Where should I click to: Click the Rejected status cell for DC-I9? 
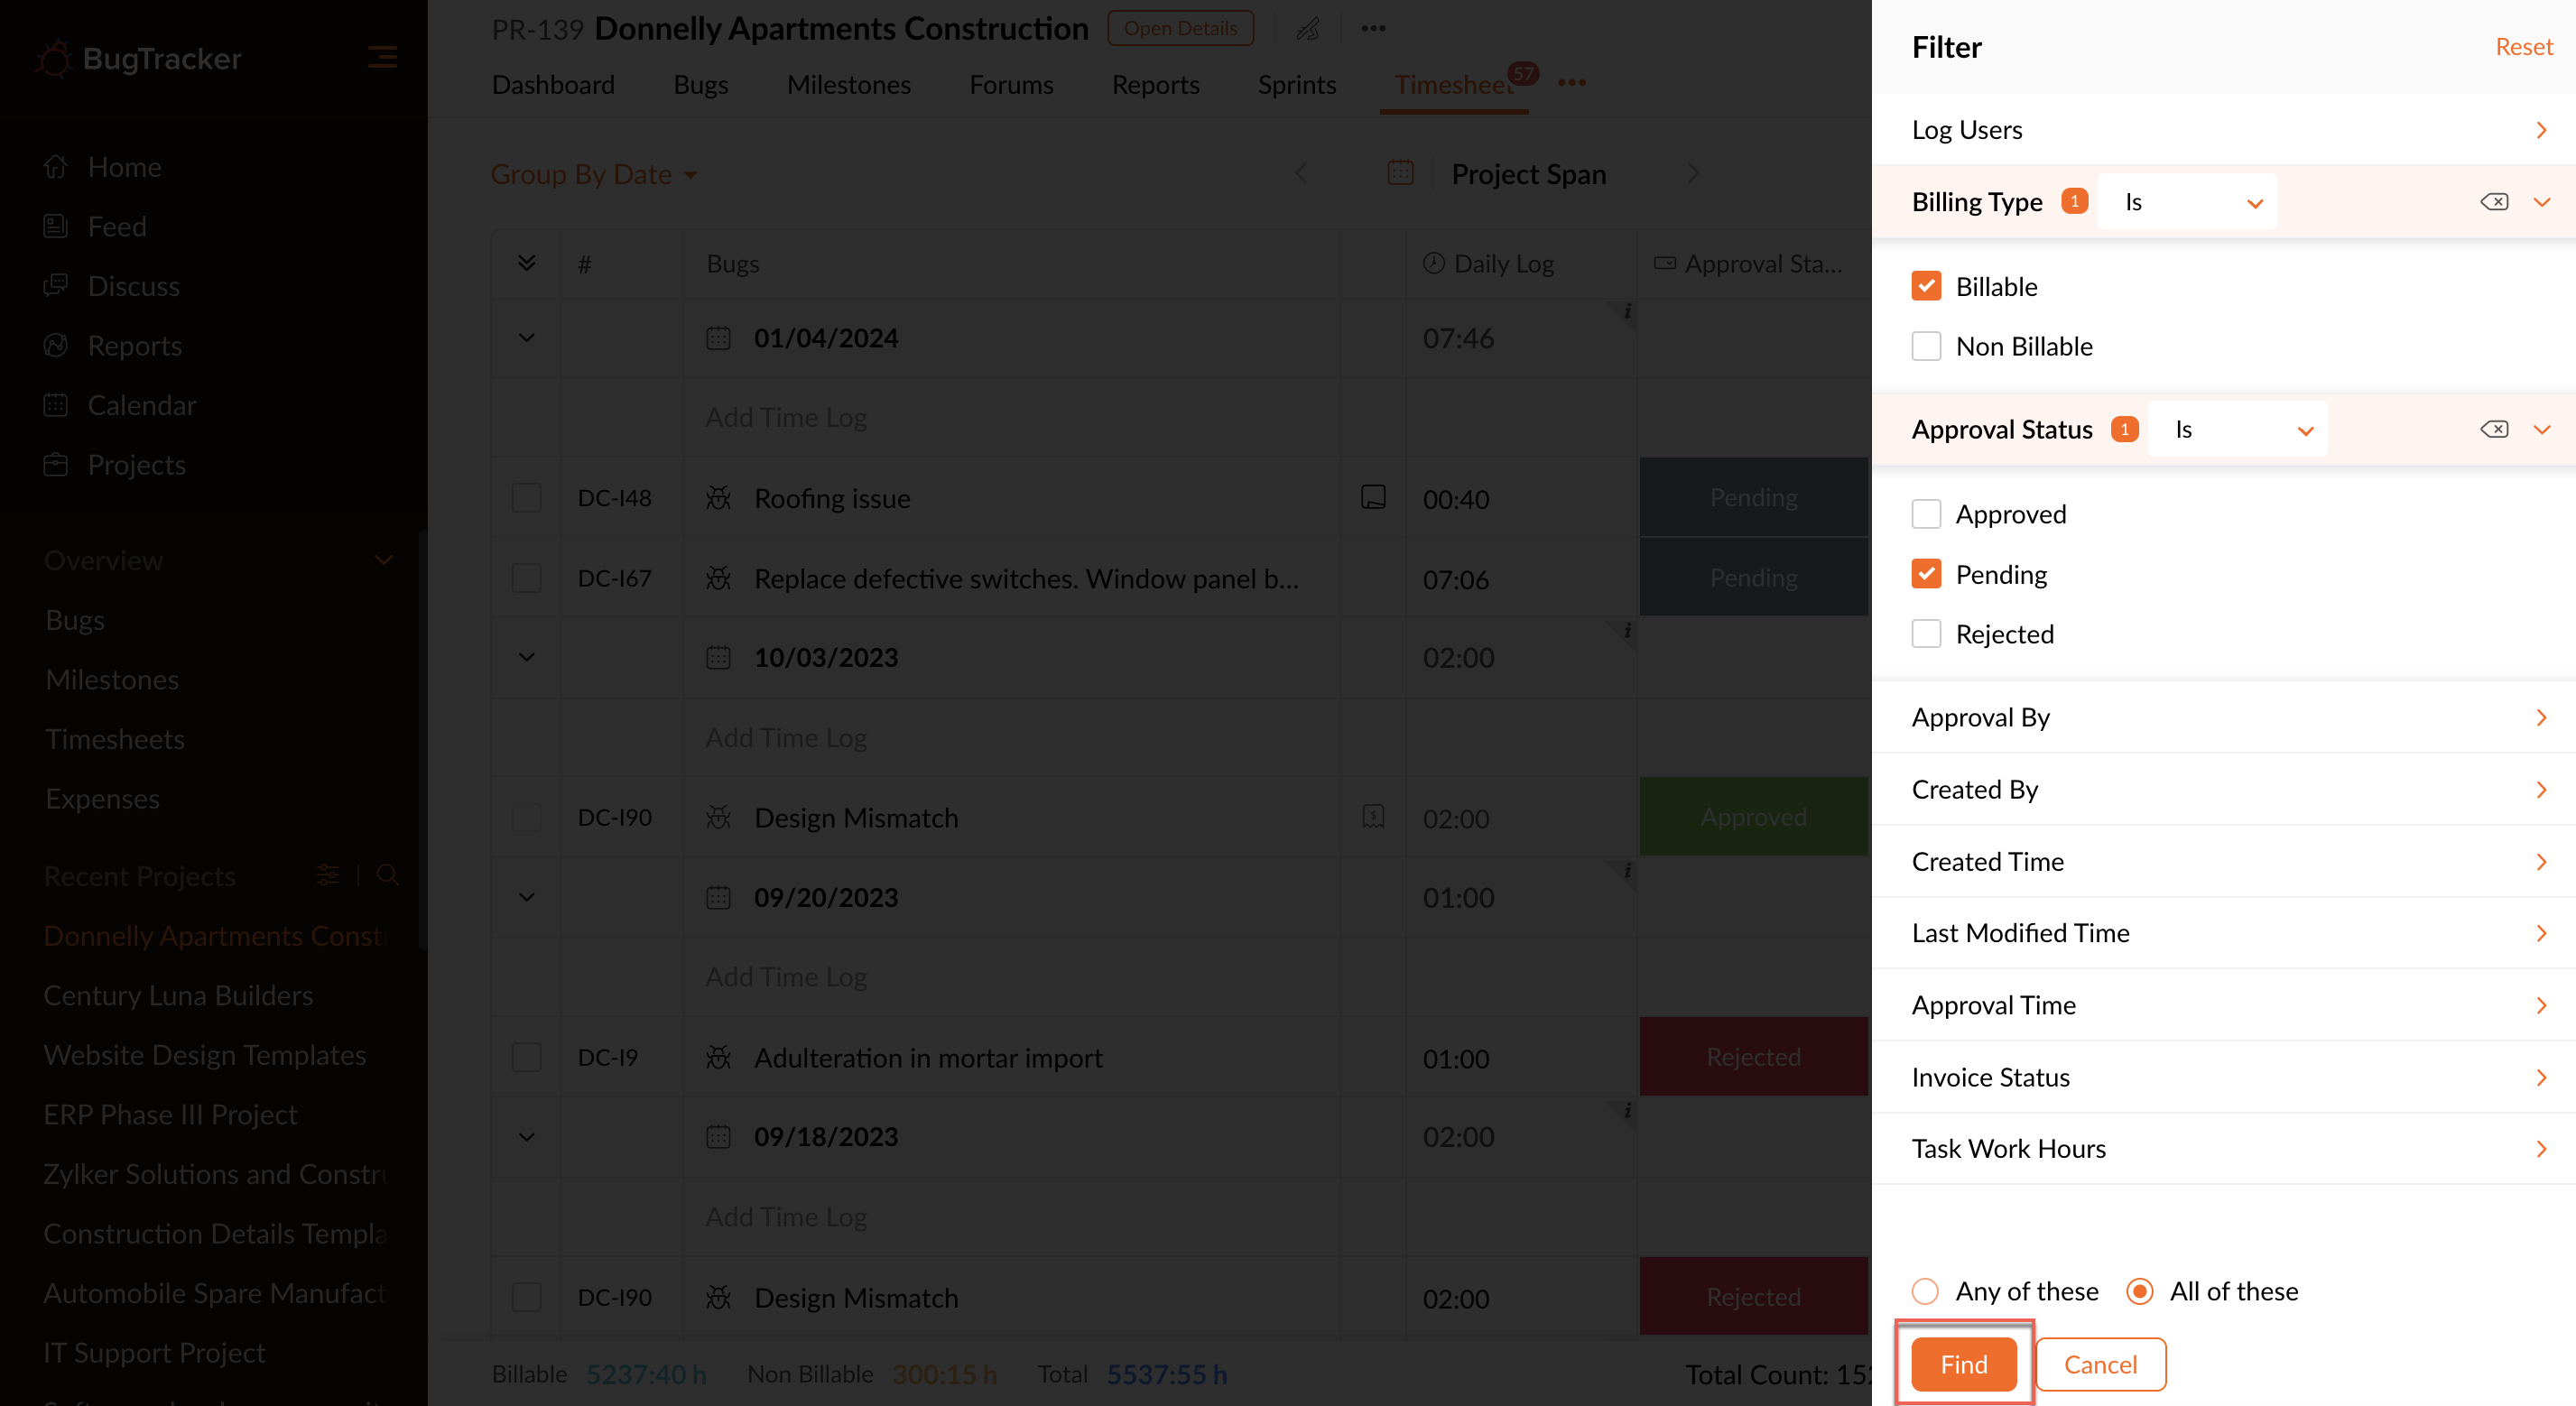(x=1753, y=1057)
